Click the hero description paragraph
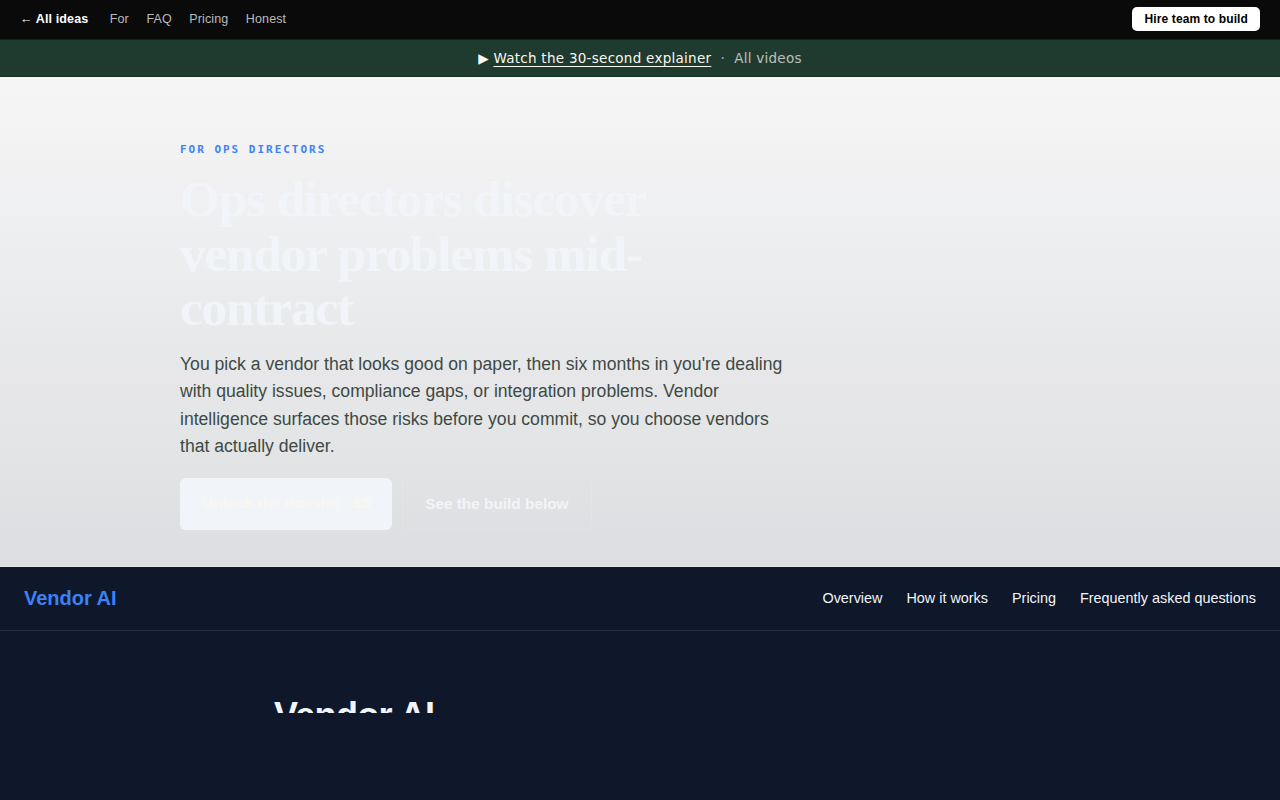Image resolution: width=1280 pixels, height=800 pixels. click(481, 405)
